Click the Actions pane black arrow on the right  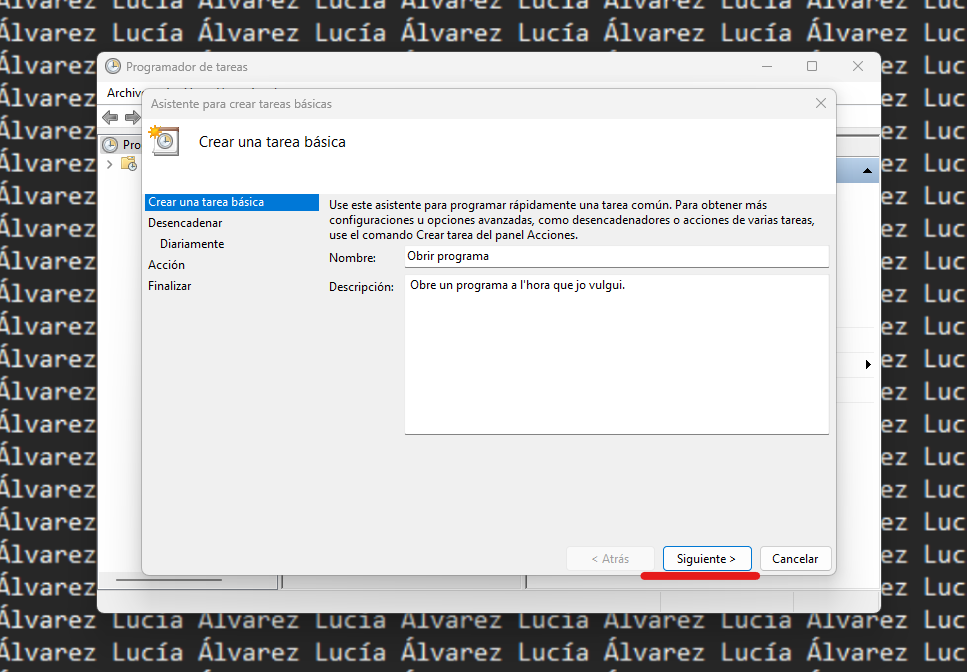tap(868, 364)
